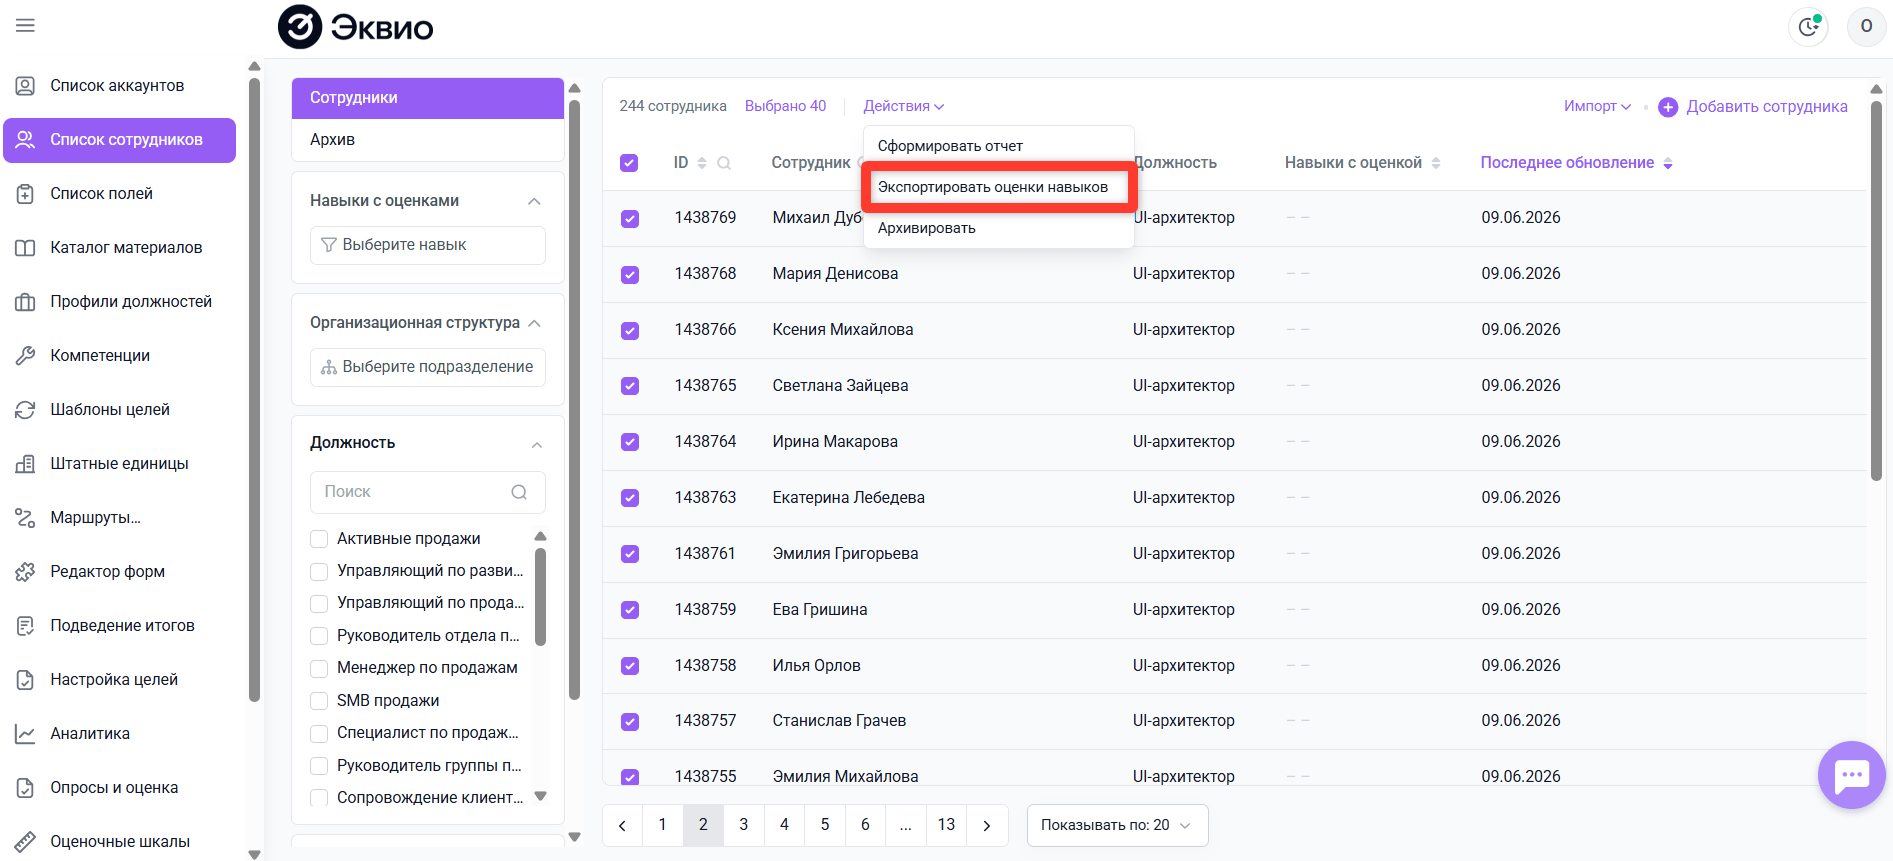Switch to the Сотрудники tab

pyautogui.click(x=428, y=98)
